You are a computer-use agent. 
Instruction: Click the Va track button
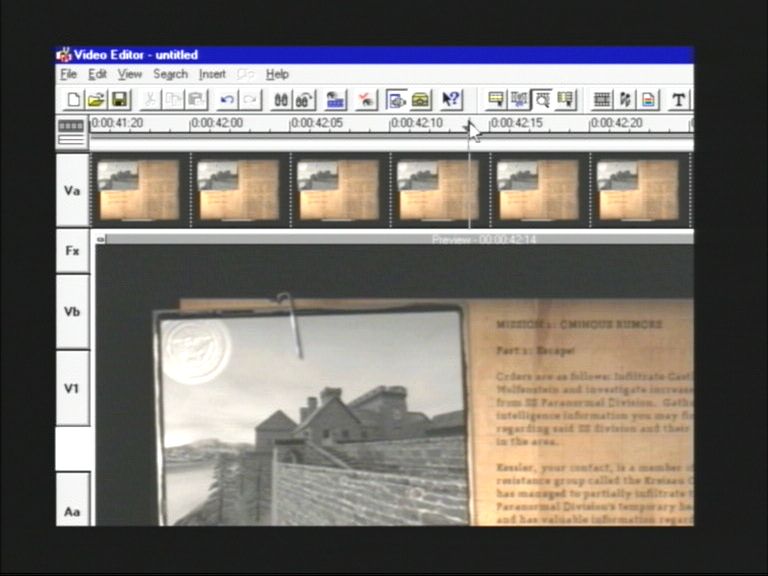(72, 190)
